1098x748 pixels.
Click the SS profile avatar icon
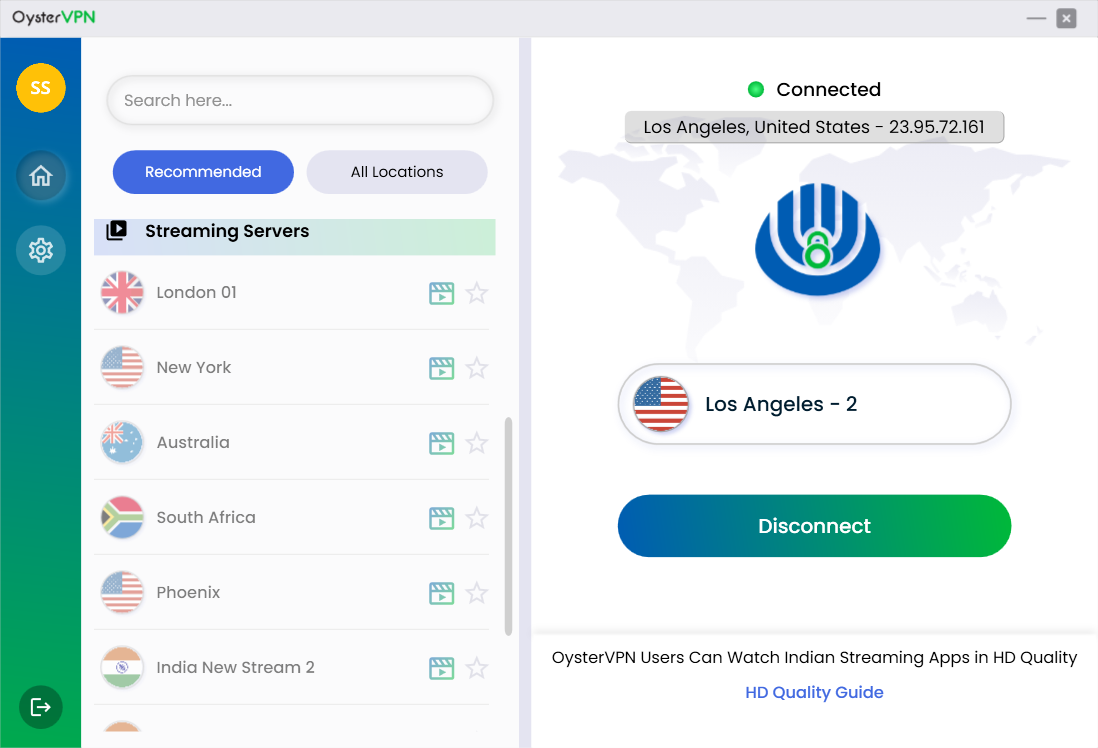click(40, 88)
